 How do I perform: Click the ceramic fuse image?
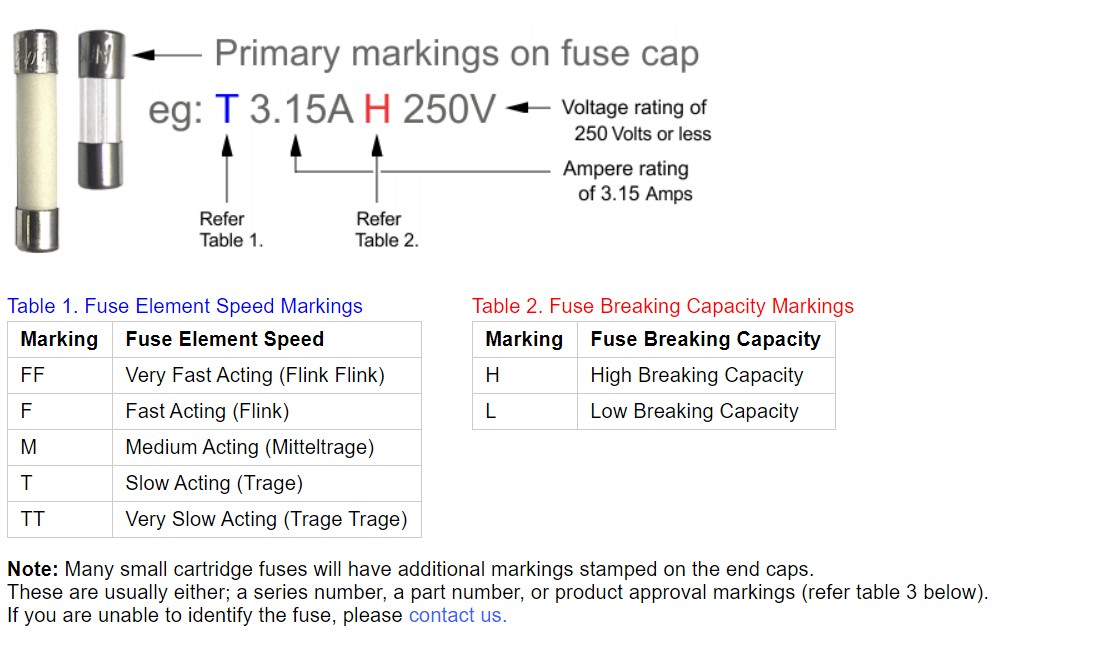[x=36, y=140]
